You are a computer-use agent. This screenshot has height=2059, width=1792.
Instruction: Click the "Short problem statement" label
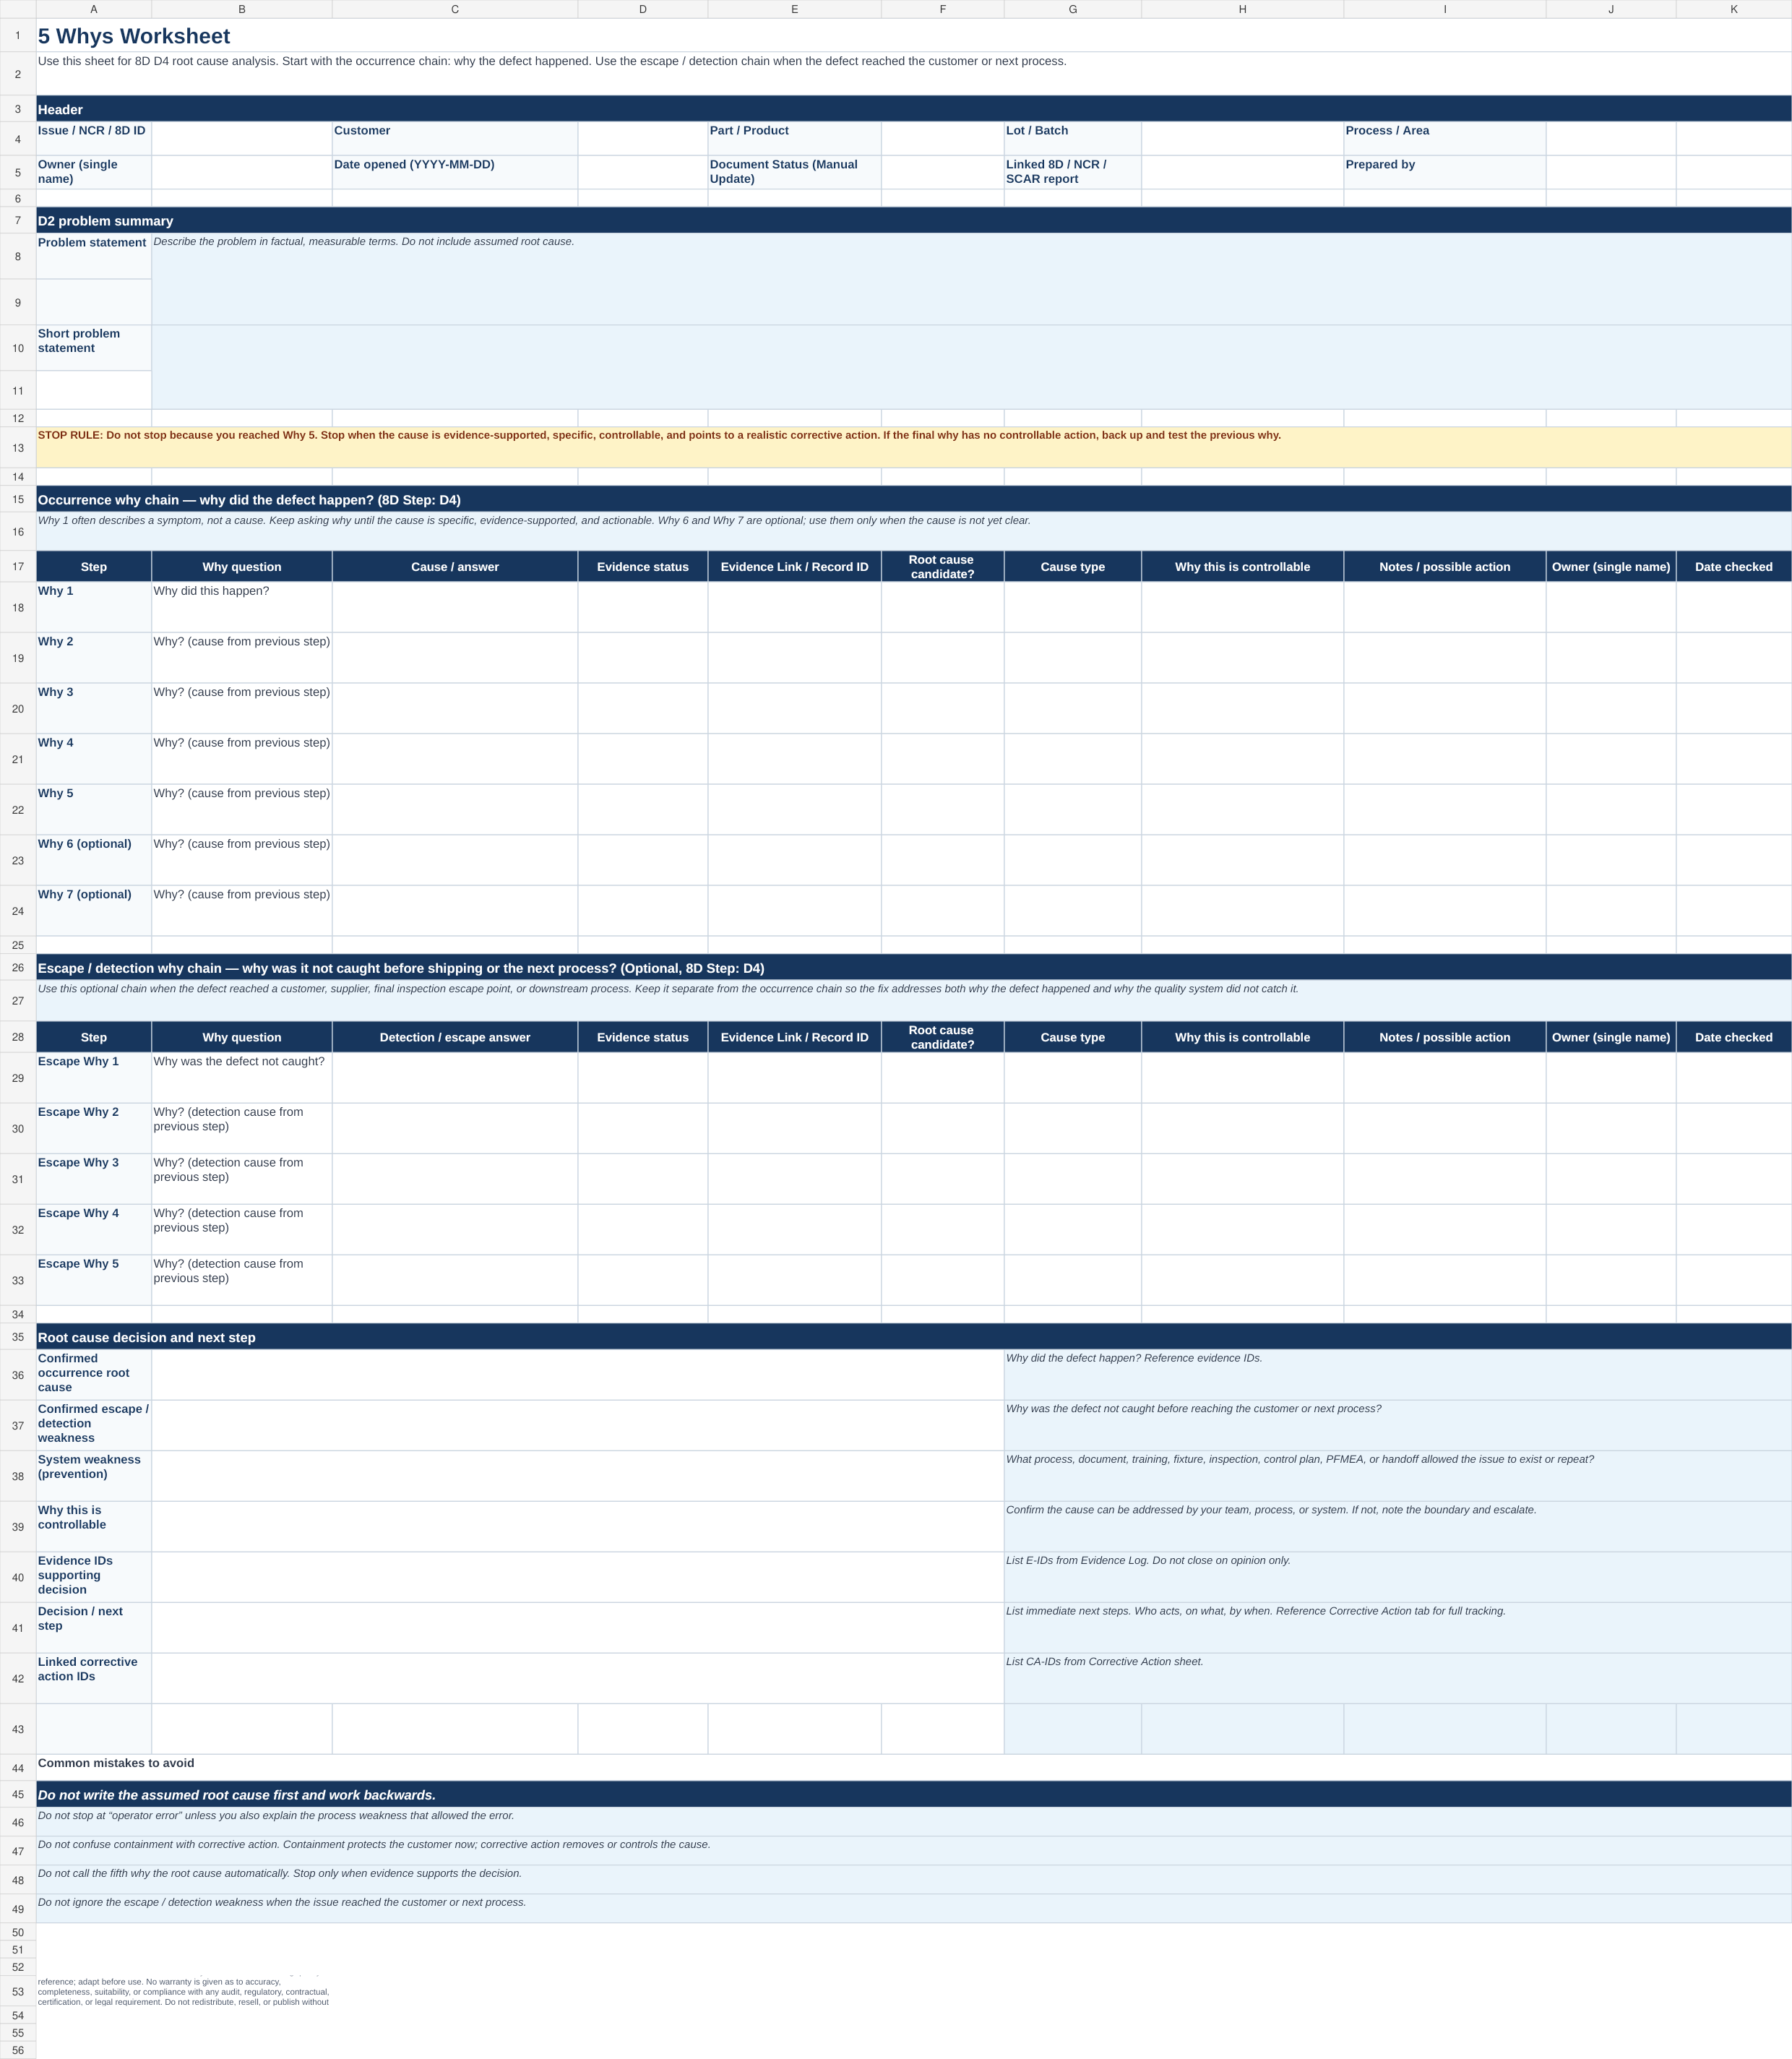pyautogui.click(x=94, y=348)
